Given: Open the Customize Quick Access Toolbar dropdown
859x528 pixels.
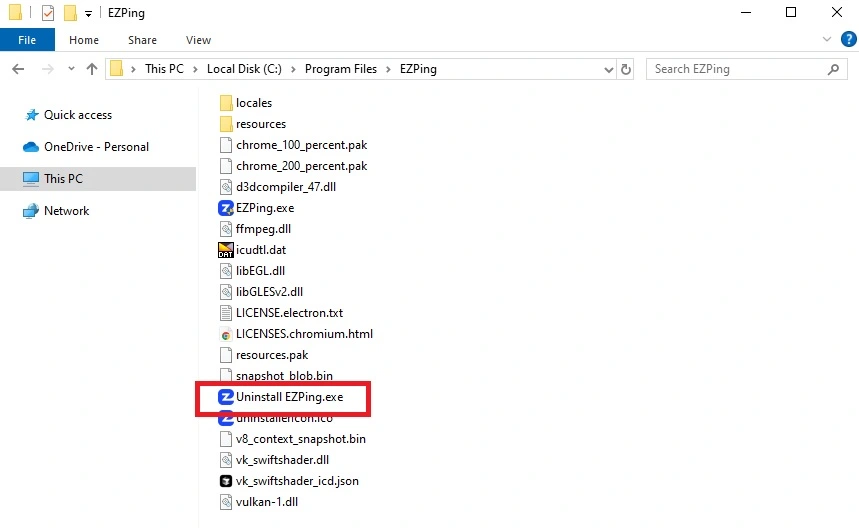Looking at the screenshot, I should (x=88, y=13).
